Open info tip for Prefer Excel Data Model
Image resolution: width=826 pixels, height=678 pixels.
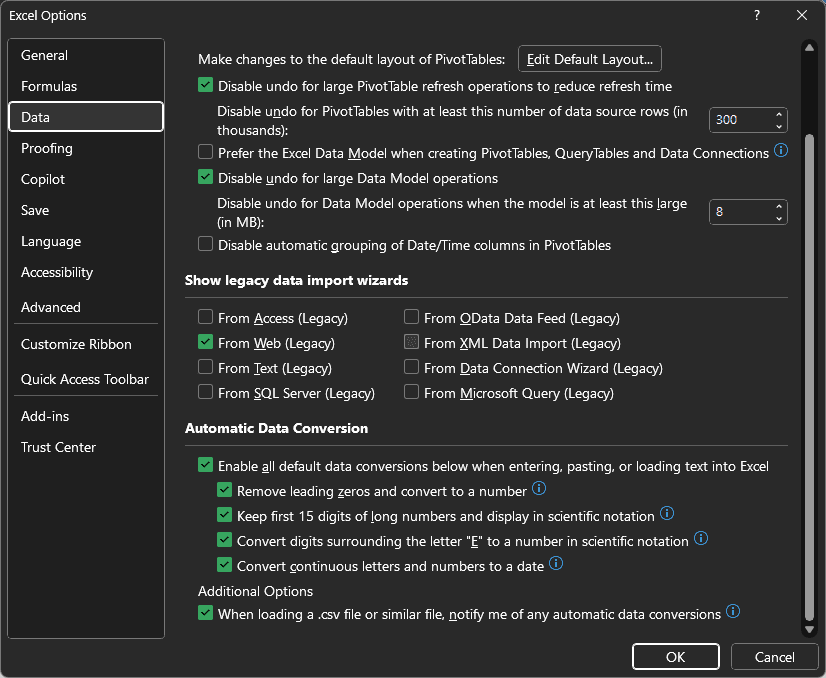click(781, 151)
